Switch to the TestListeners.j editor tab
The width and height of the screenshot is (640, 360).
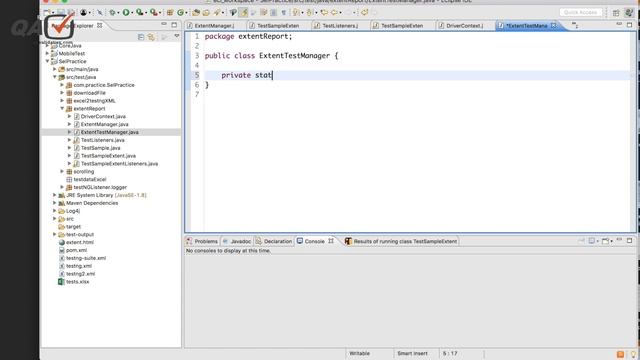[x=340, y=26]
